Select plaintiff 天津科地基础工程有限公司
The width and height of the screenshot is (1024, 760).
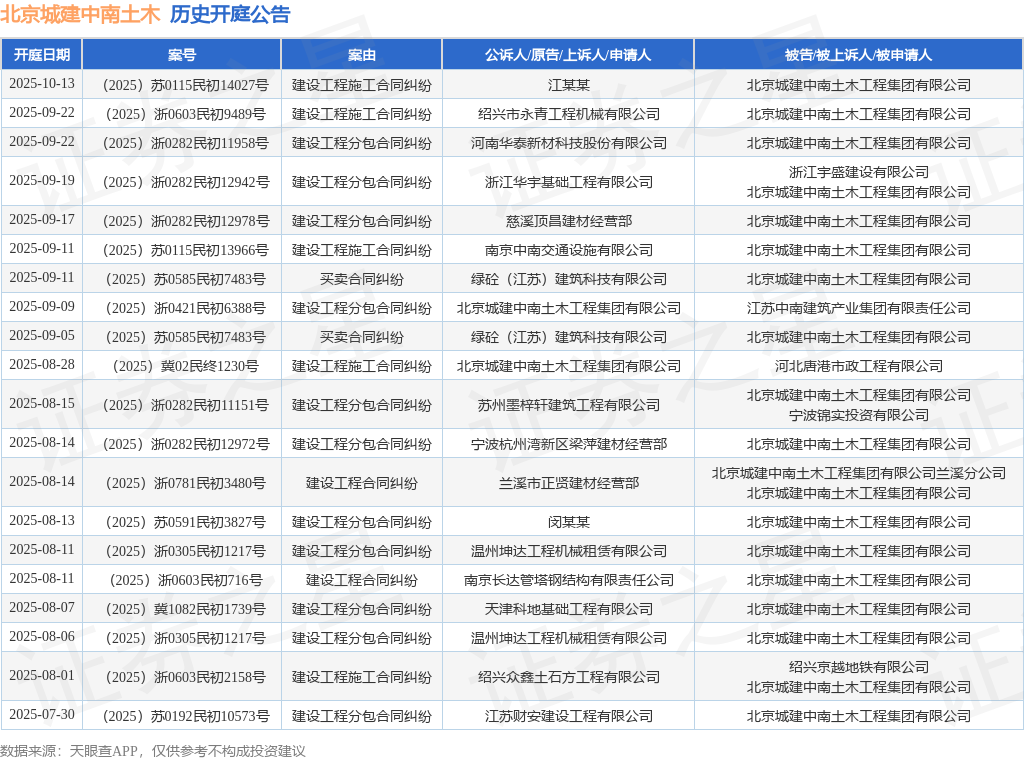tap(568, 609)
